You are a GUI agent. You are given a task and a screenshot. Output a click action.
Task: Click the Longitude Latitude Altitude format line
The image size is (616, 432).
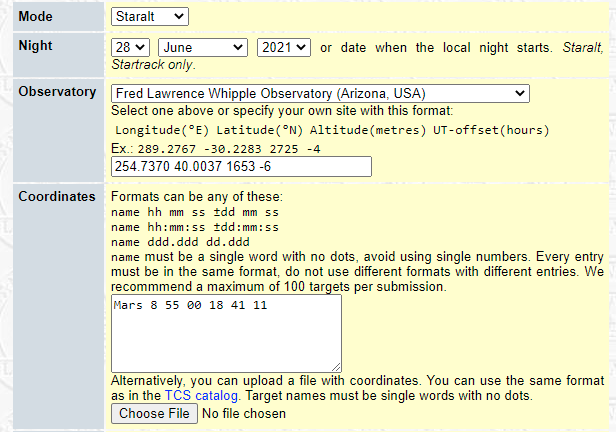coord(331,130)
